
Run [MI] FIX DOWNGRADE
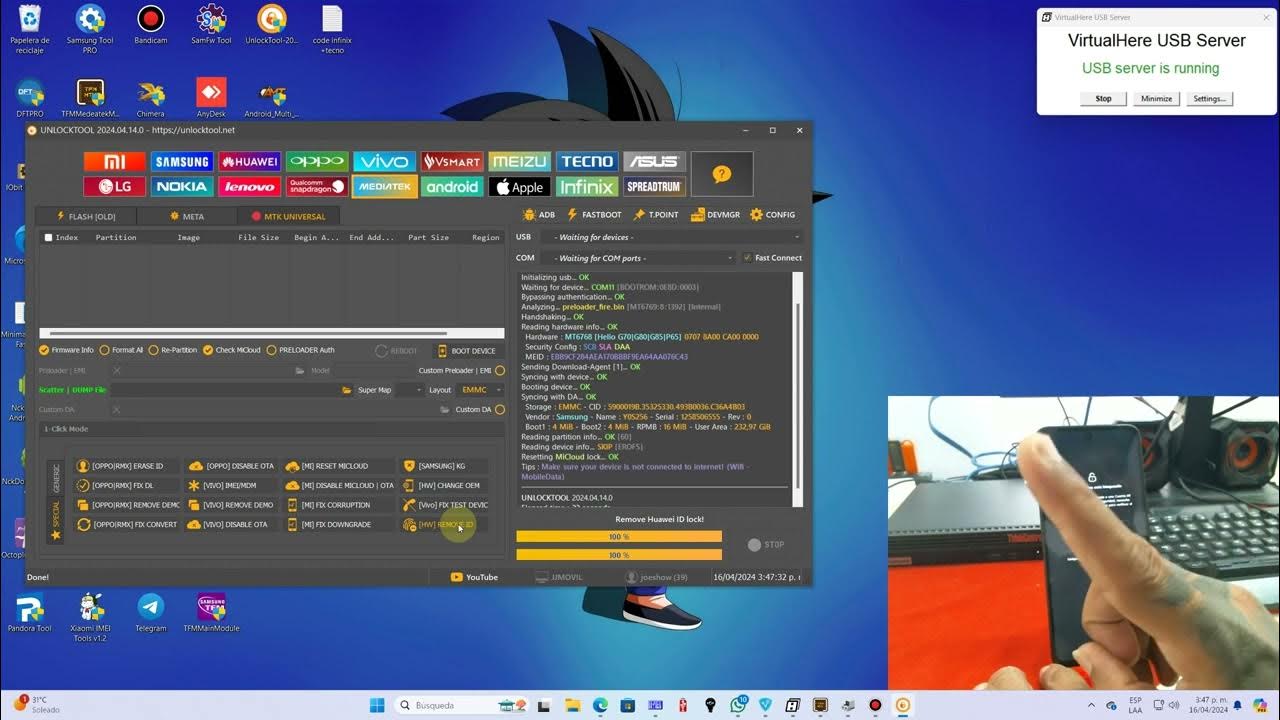(x=329, y=524)
